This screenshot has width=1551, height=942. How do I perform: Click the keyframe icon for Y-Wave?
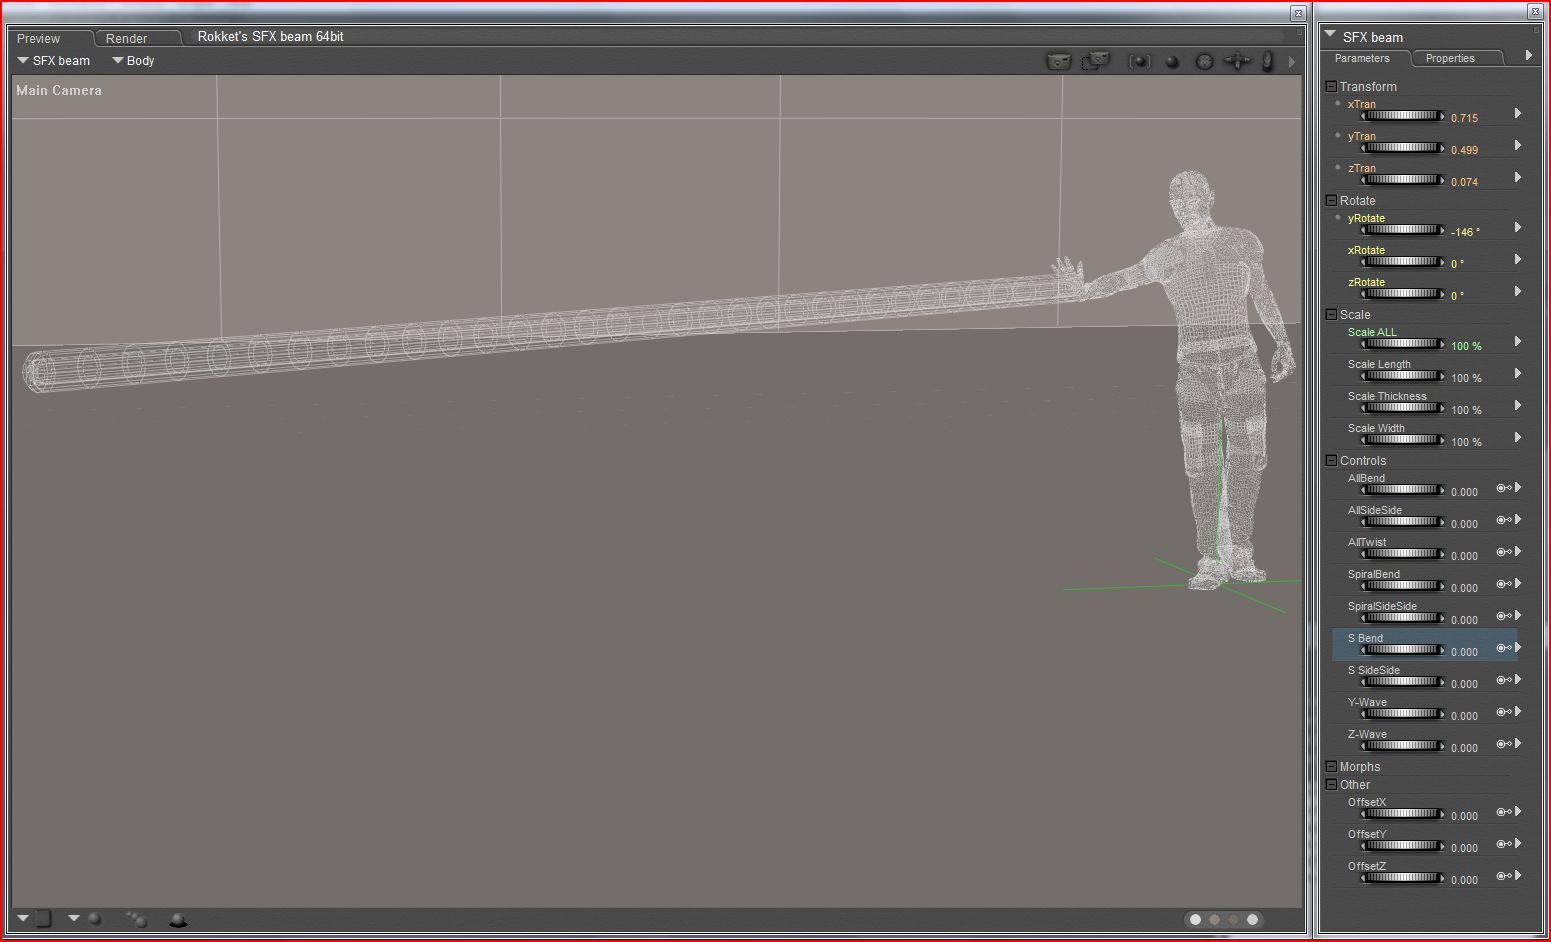[x=1504, y=712]
